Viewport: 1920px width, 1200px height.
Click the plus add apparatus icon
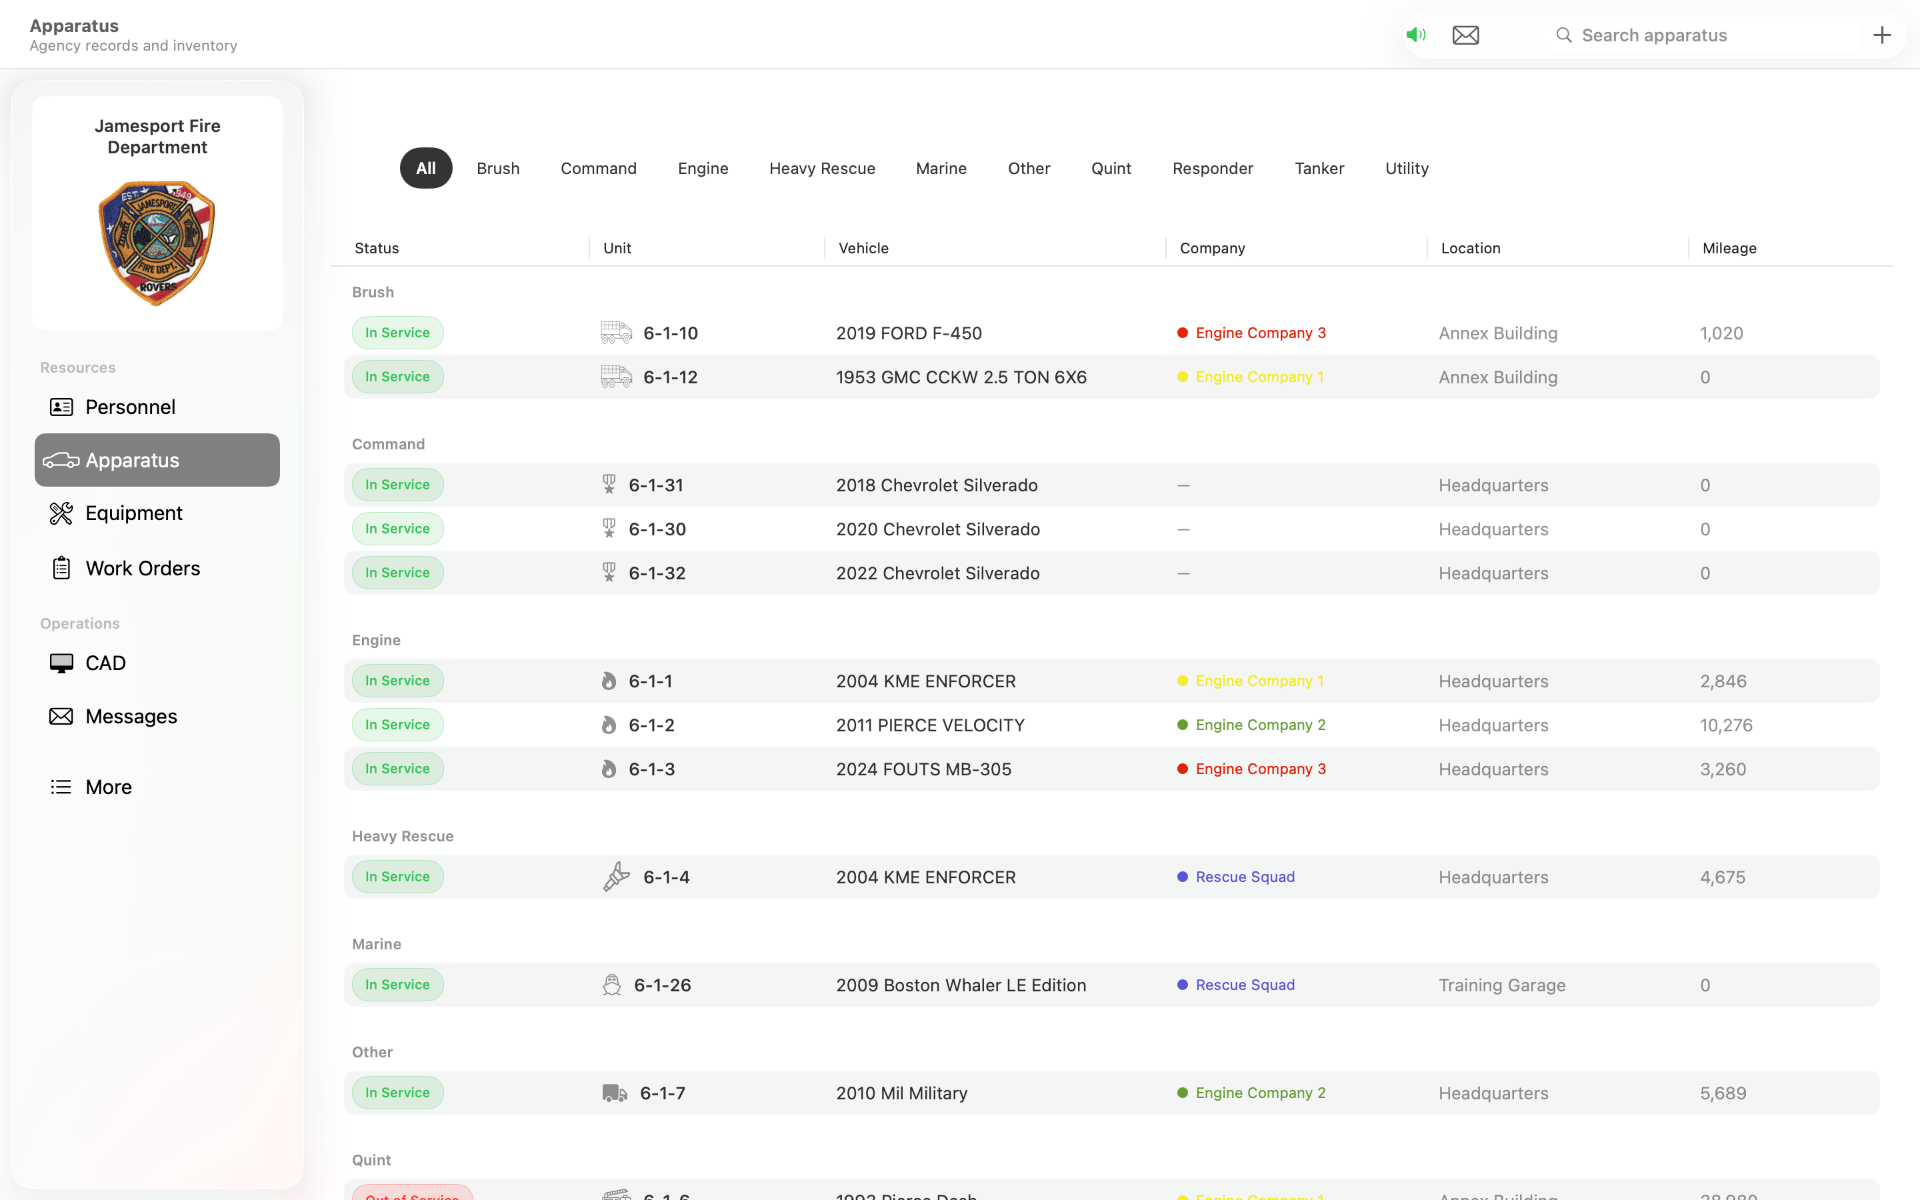point(1882,35)
